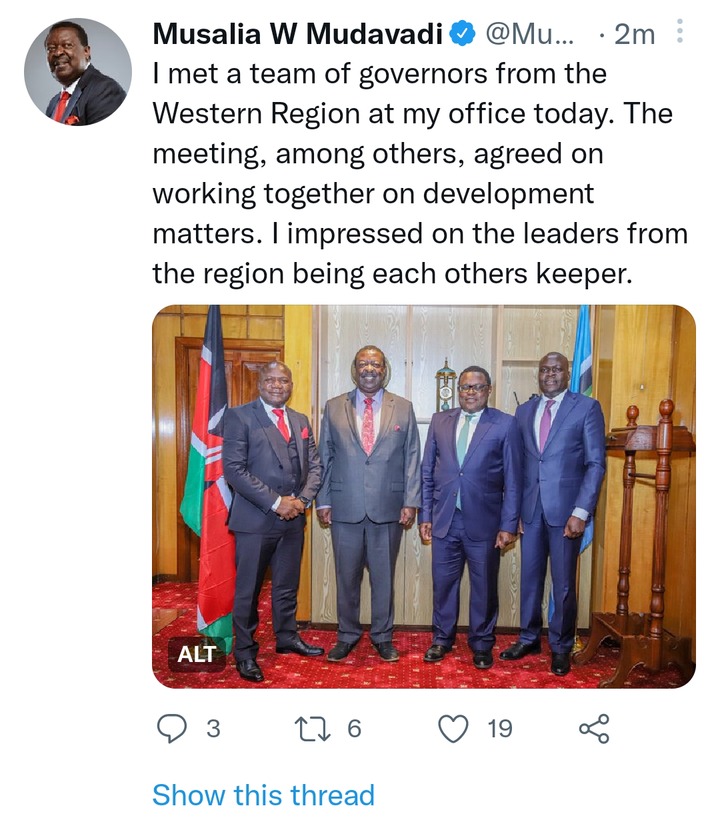This screenshot has height=834, width=720.
Task: Open Musalia Mudavadi's round profile picture
Action: (78, 72)
